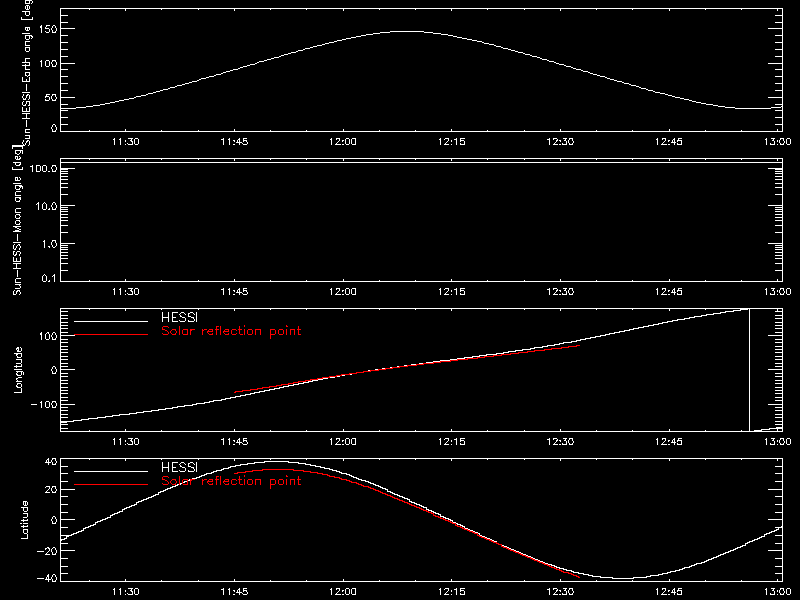800x600 pixels.
Task: Click 12:45 time label under Moon angle plot
Action: (669, 291)
